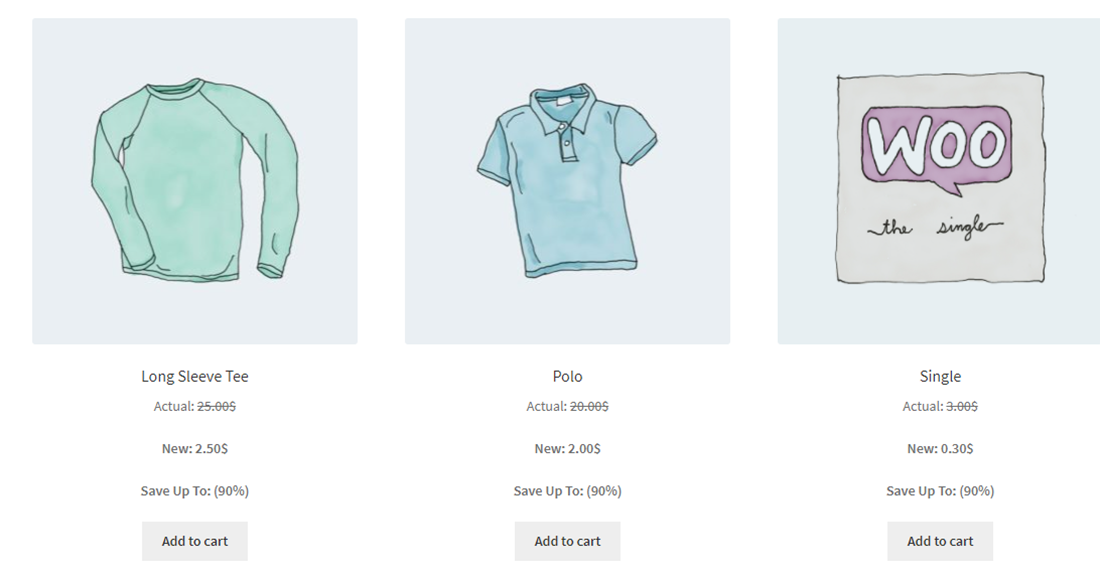1100x574 pixels.
Task: Click the struck-through 20.00$ actual price
Action: tap(589, 406)
